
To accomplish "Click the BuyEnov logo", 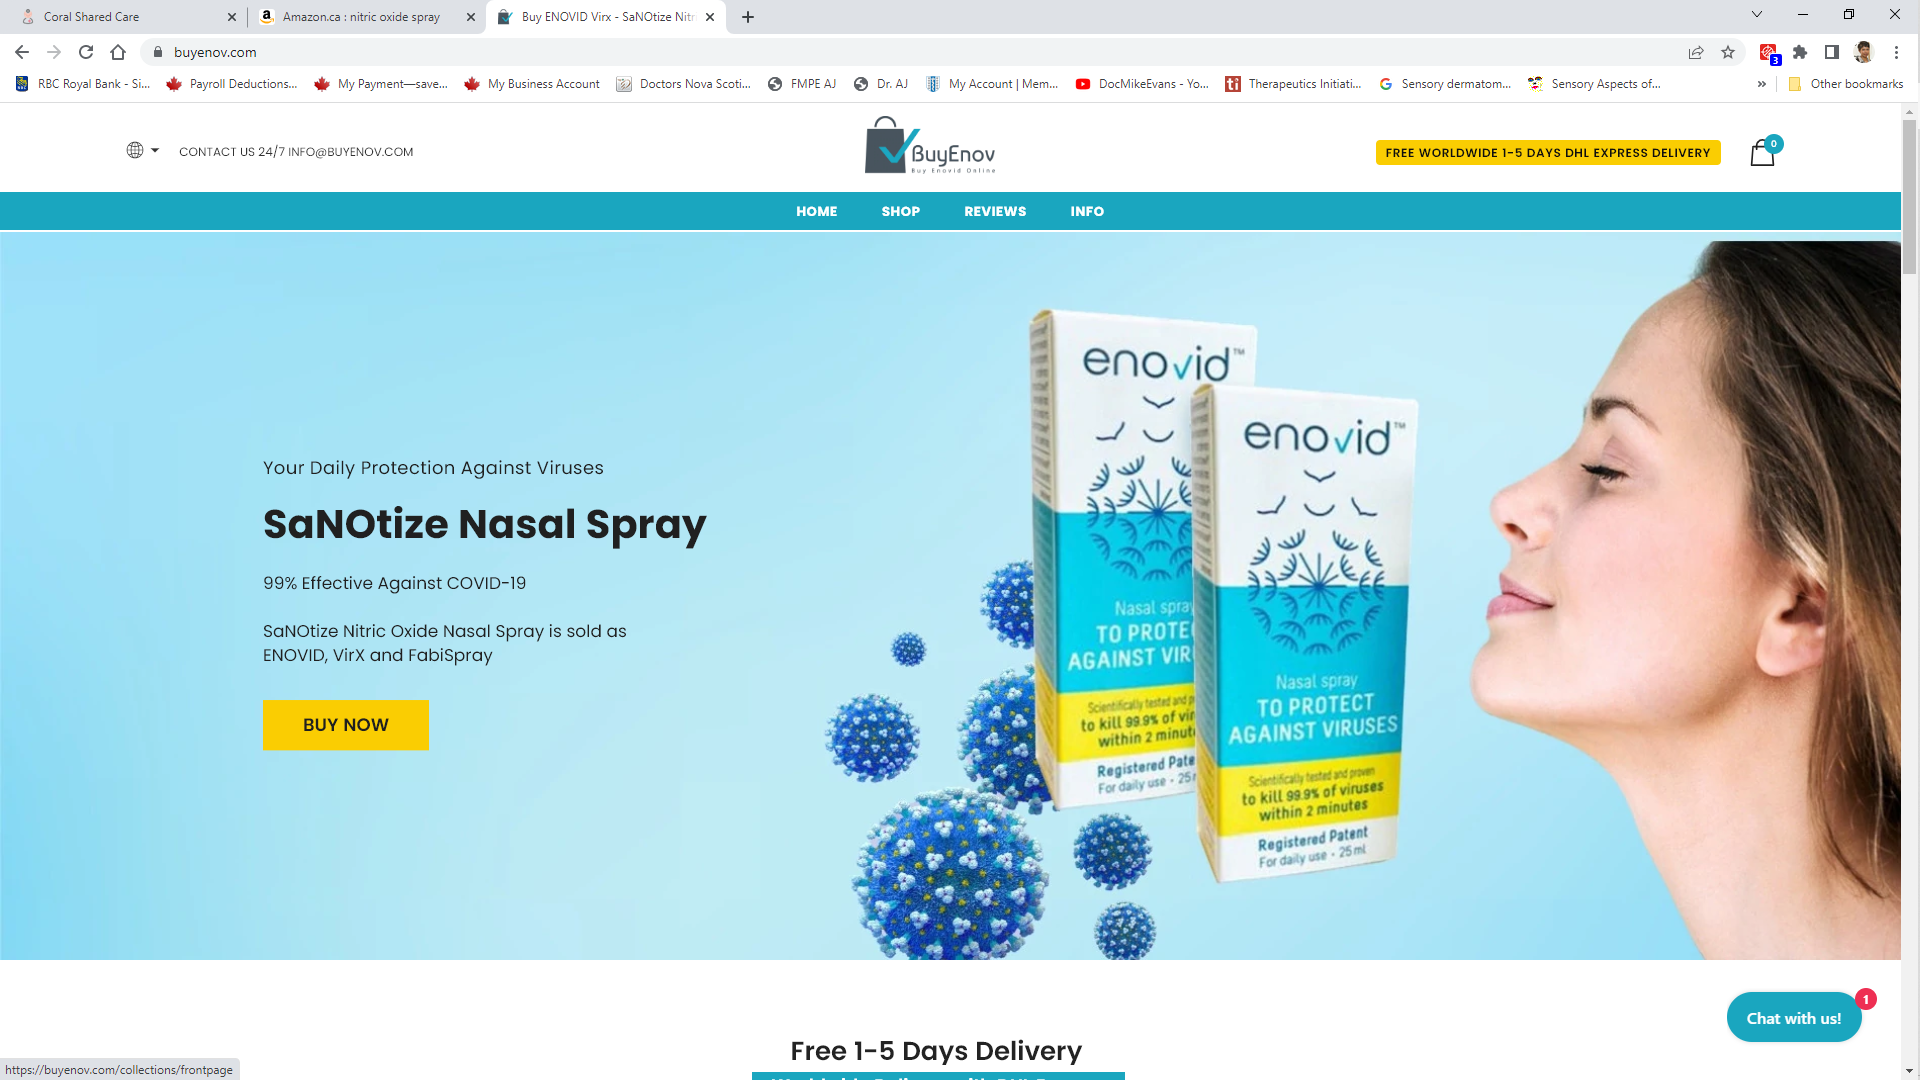I will coord(930,146).
